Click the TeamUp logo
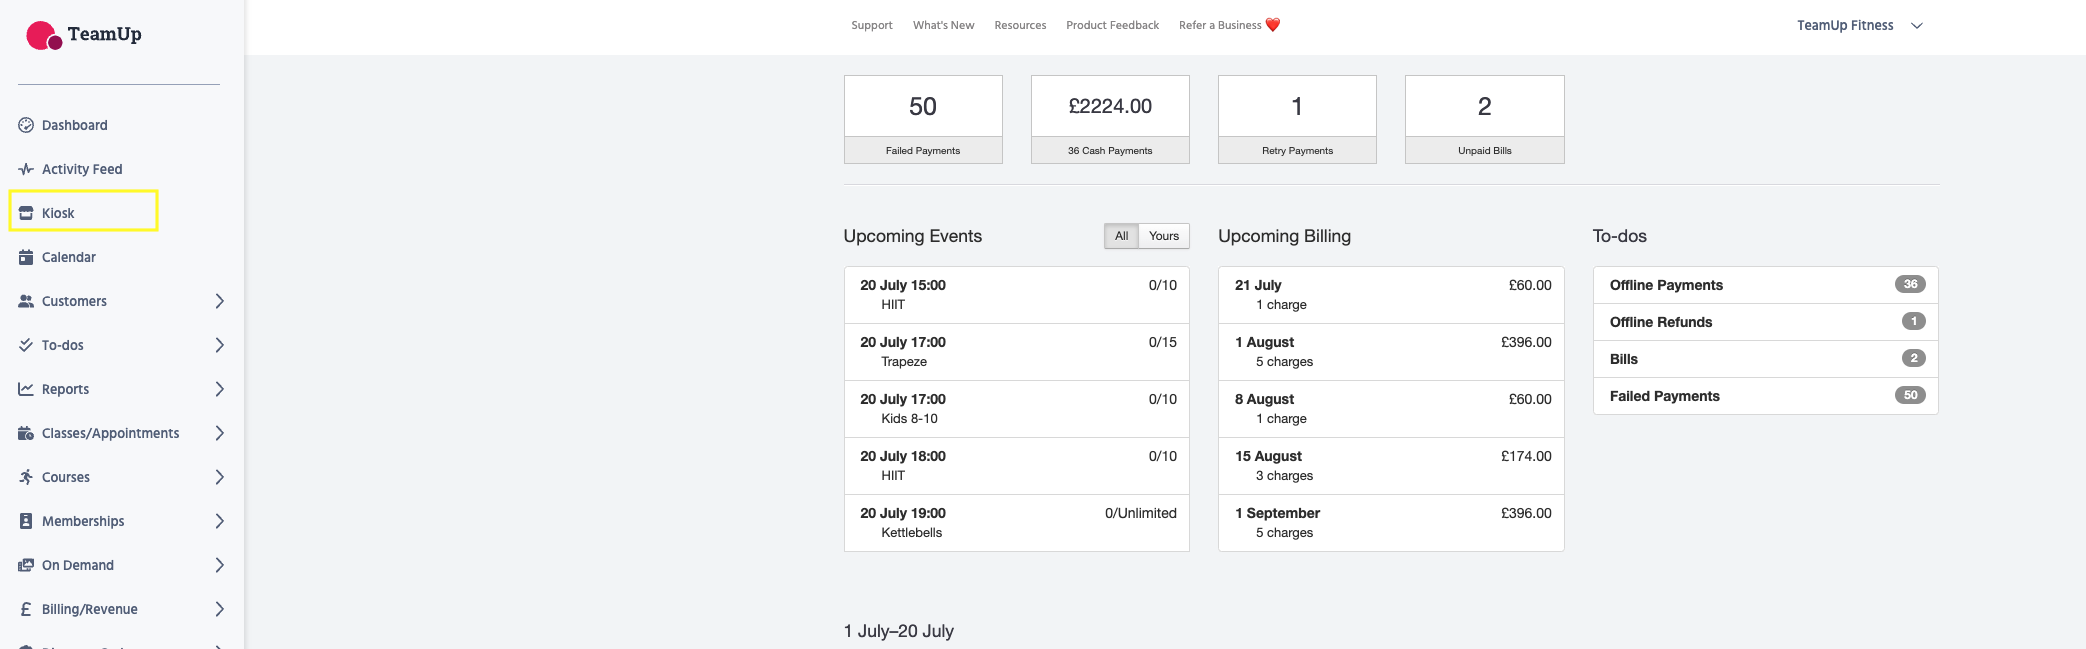Screen dimensions: 2086x649 [84, 35]
